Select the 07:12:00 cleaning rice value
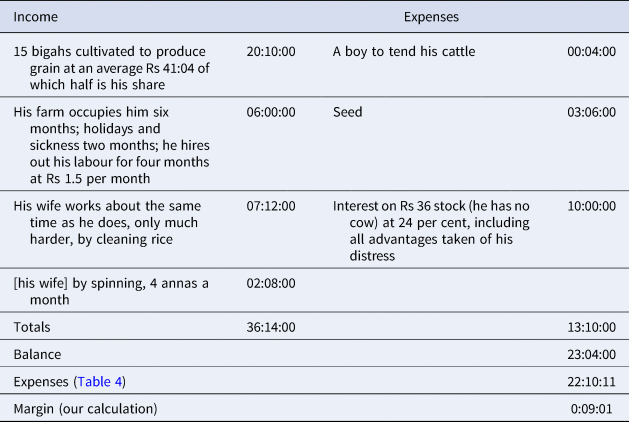This screenshot has width=629, height=422. [x=271, y=206]
